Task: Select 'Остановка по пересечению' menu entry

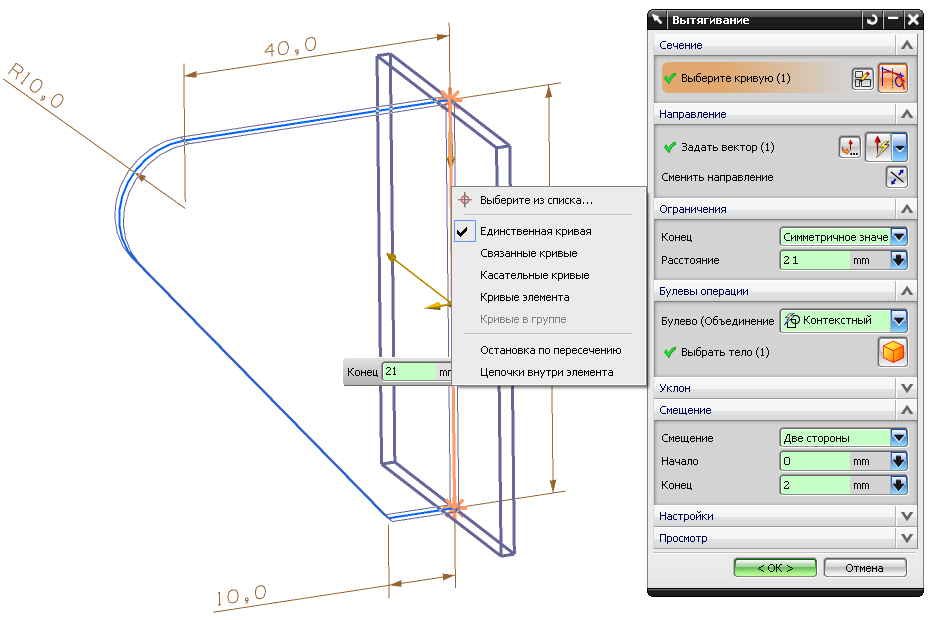Action: pos(550,350)
